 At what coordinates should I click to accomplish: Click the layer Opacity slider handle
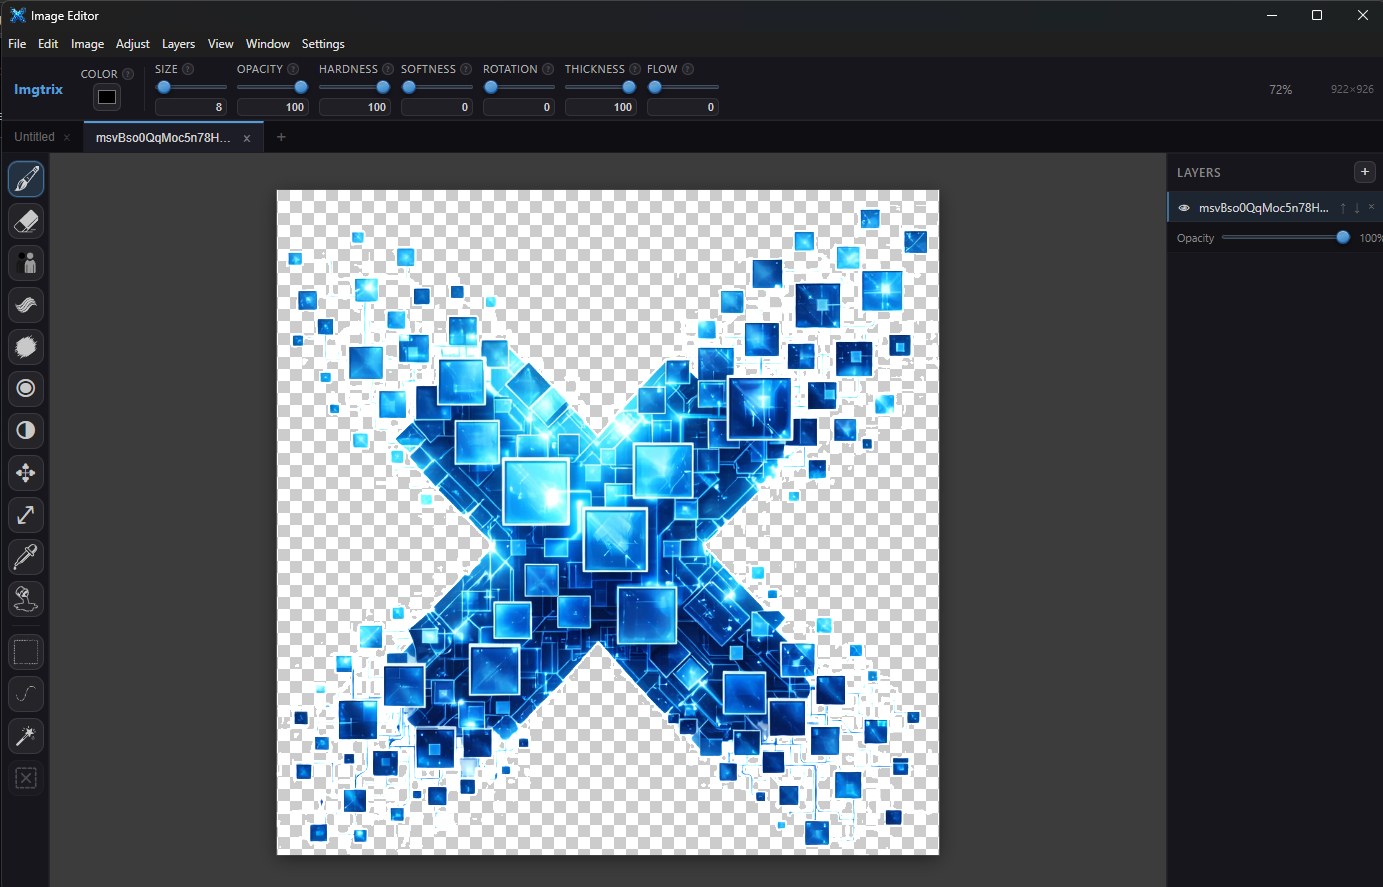[x=1343, y=237]
